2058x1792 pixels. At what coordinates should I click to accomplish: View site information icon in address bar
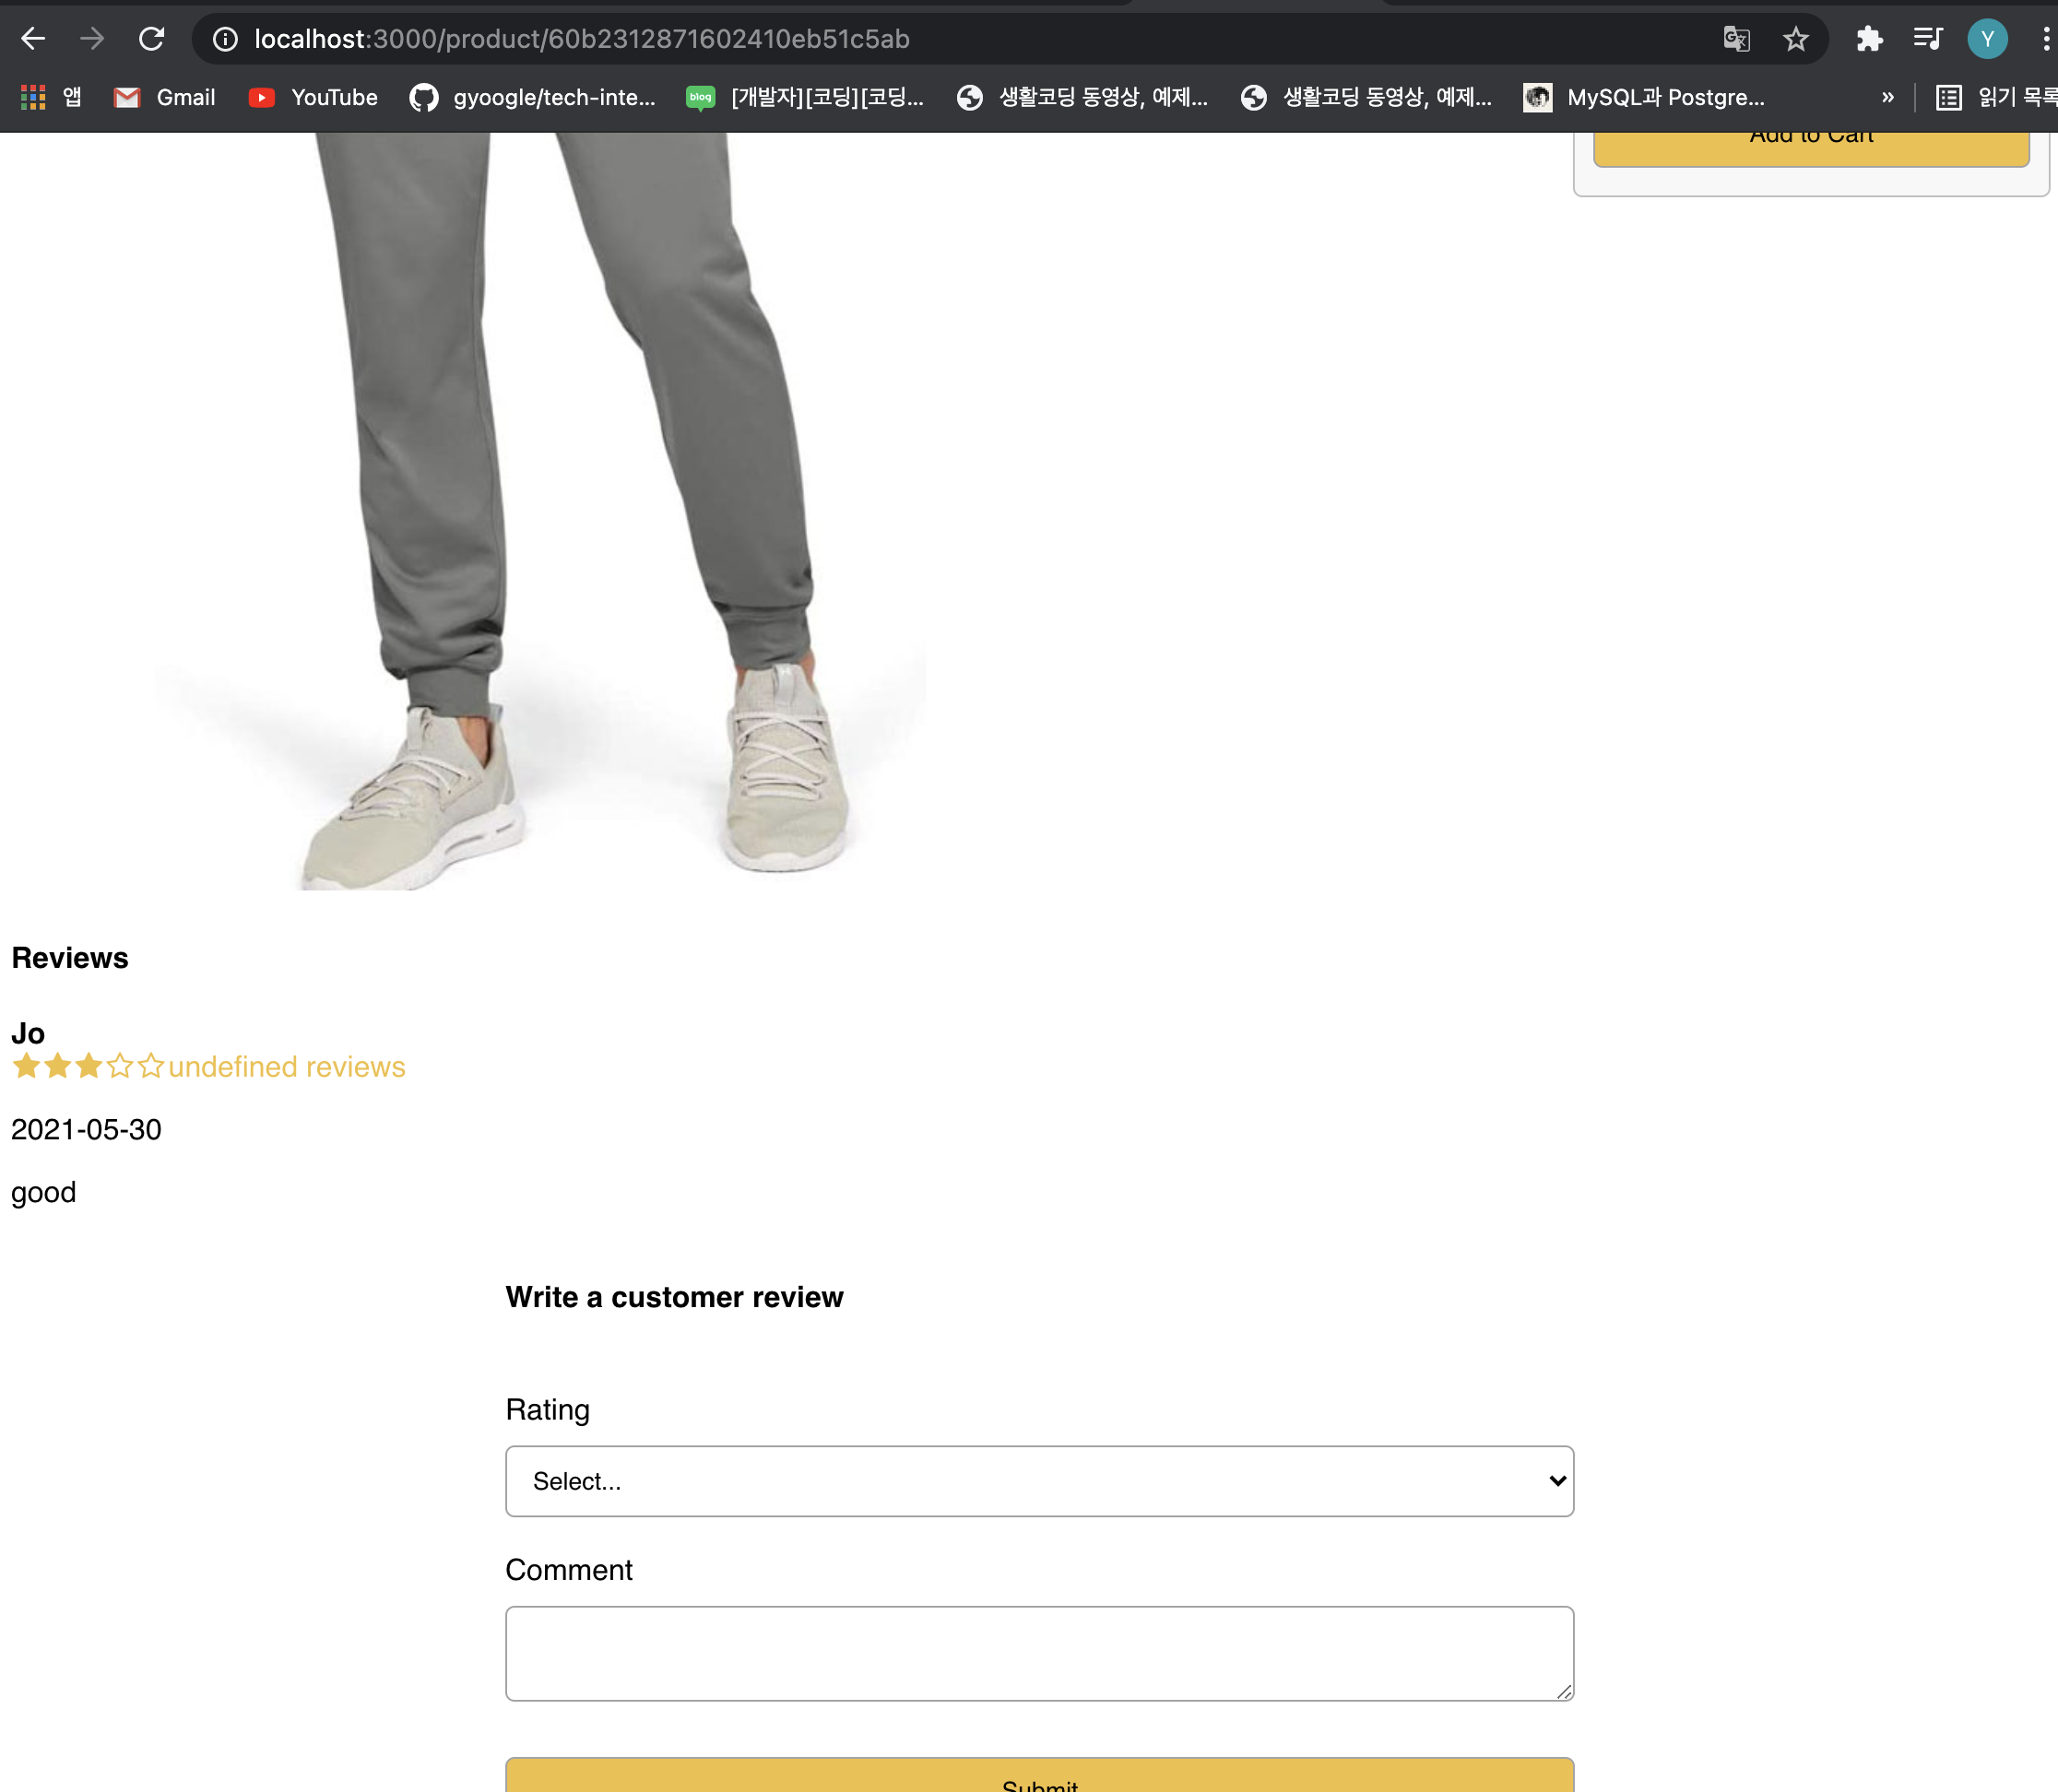226,39
